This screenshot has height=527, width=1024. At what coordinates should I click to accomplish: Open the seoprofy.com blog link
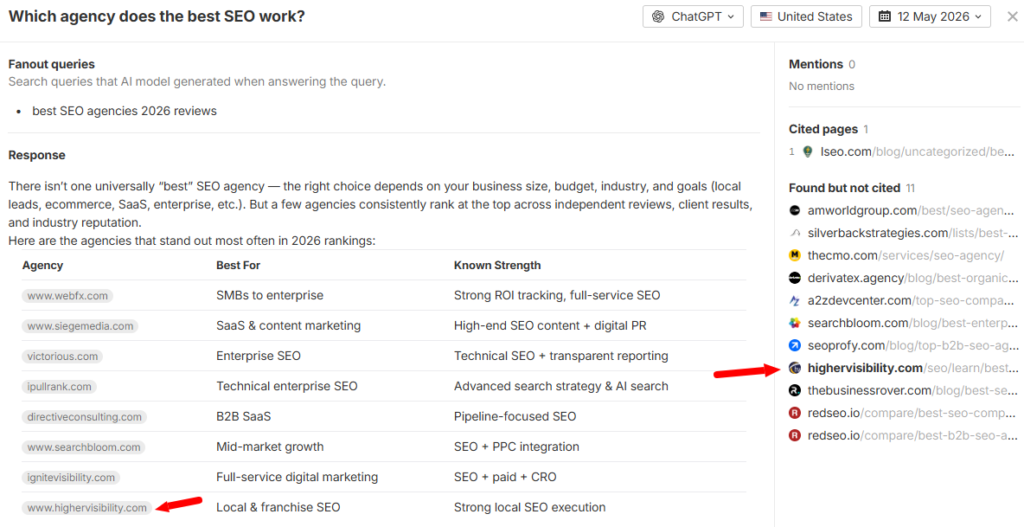click(911, 345)
